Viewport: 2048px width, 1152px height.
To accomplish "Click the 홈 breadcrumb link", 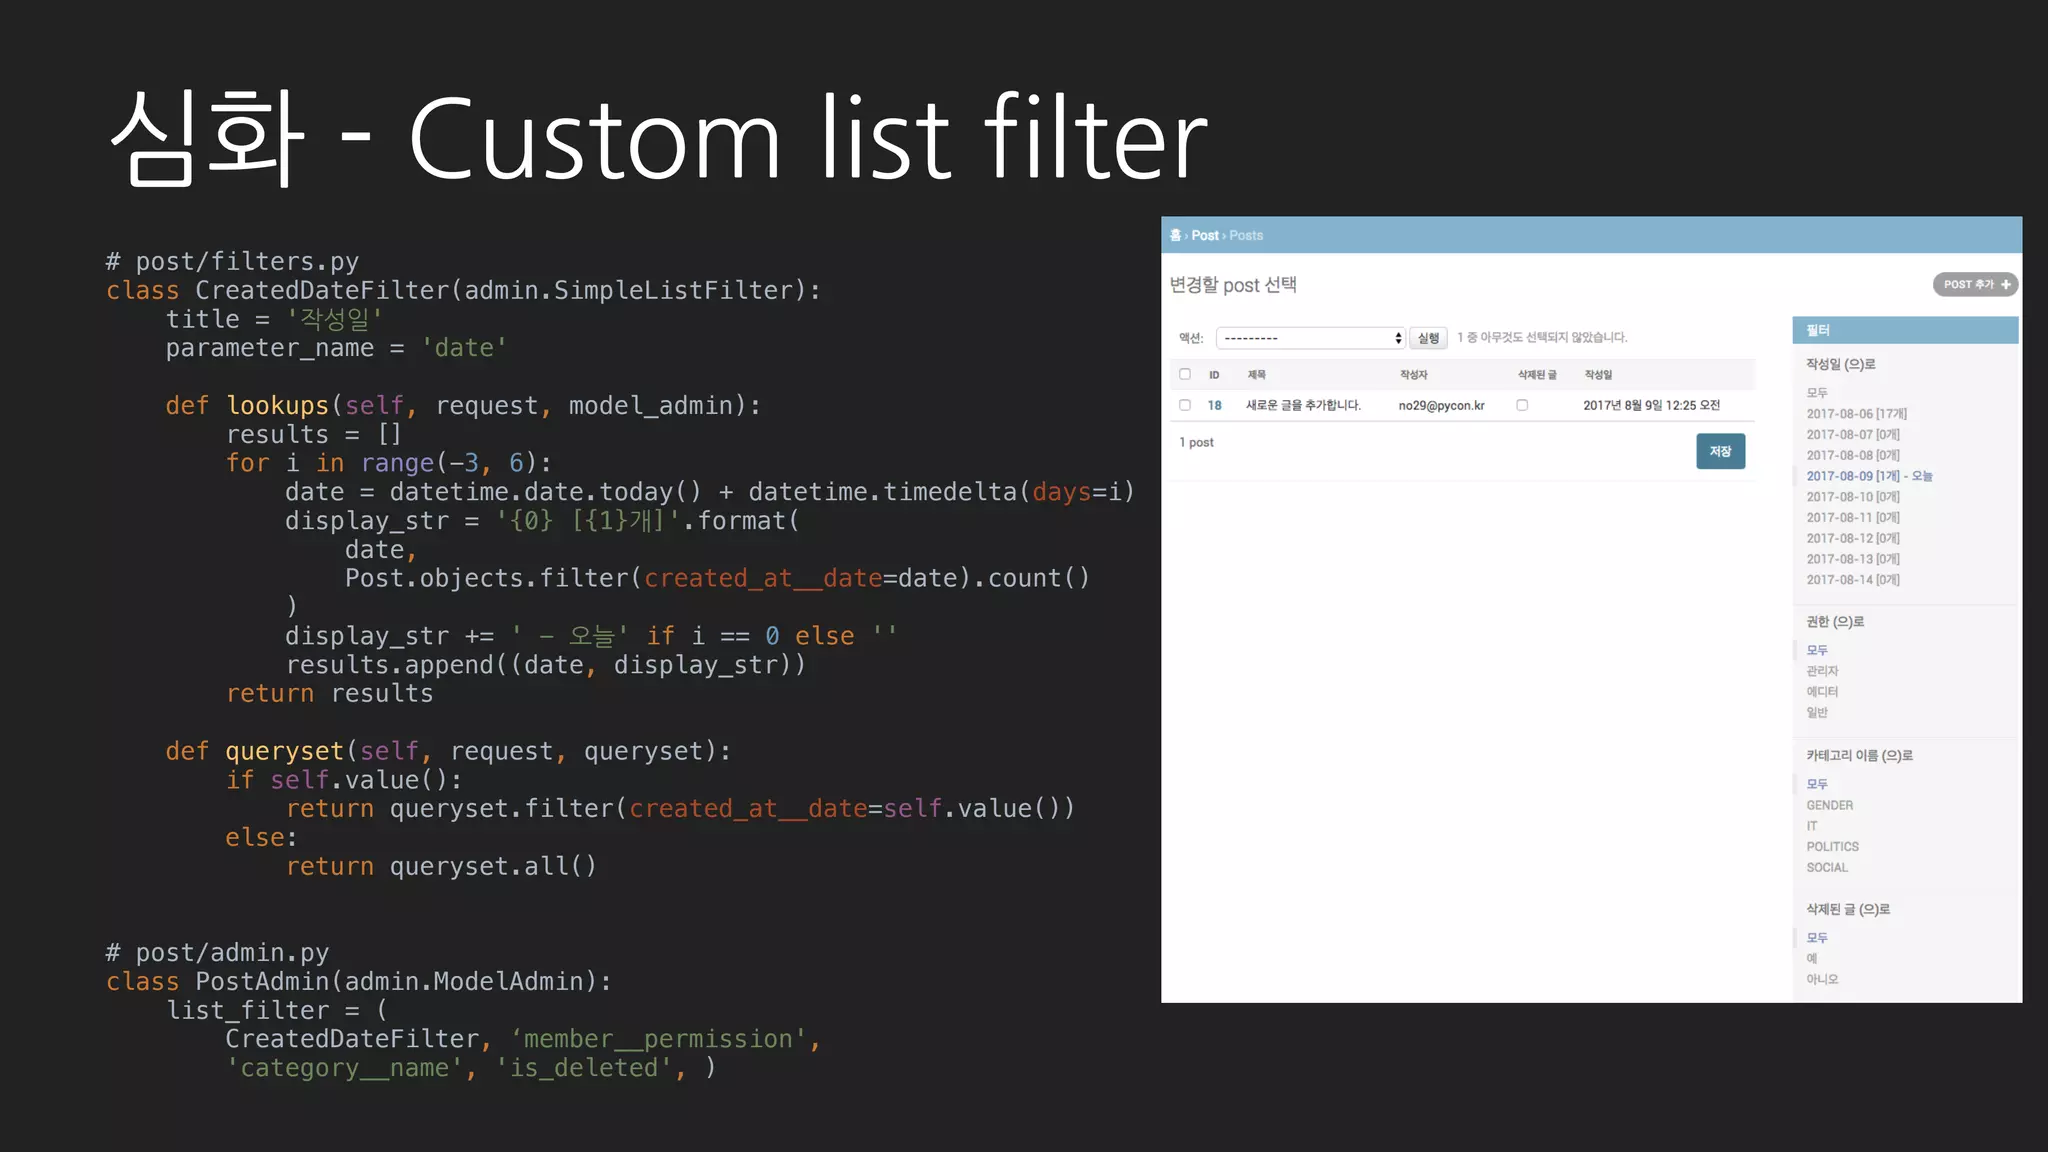I will pos(1175,235).
